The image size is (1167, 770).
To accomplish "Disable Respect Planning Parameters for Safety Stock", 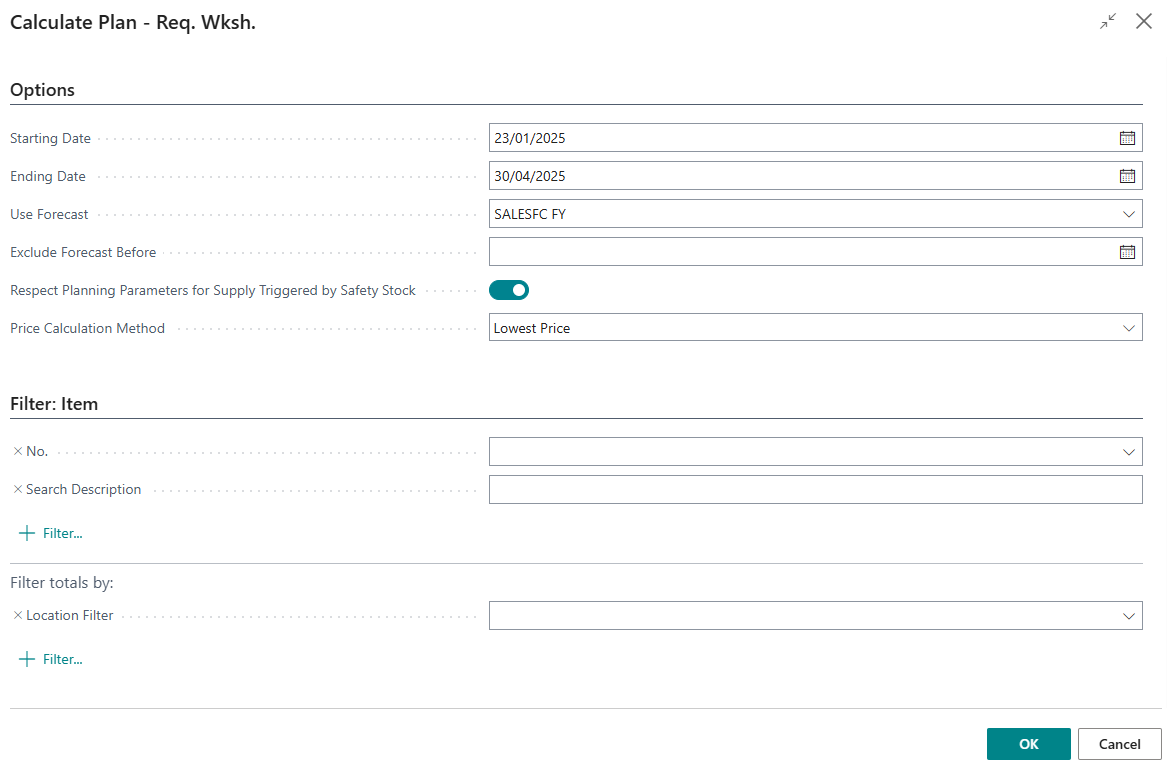I will click(509, 290).
